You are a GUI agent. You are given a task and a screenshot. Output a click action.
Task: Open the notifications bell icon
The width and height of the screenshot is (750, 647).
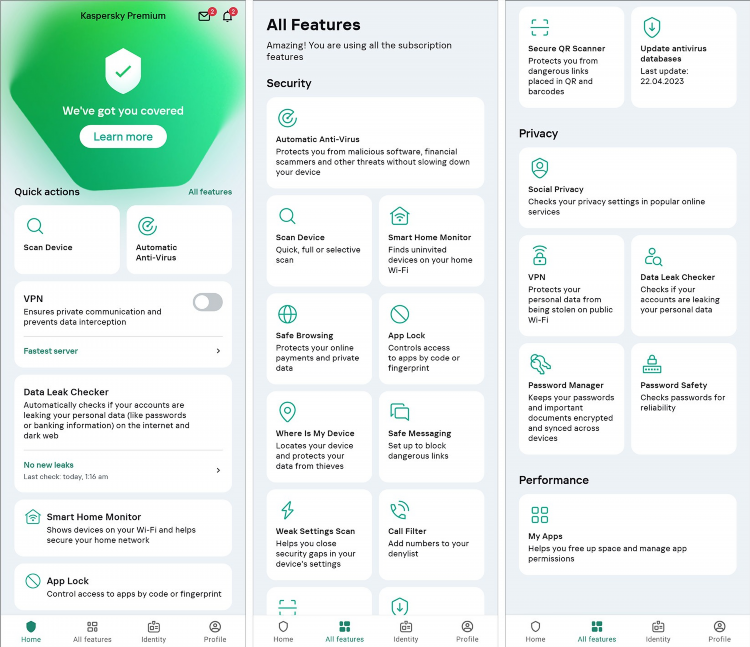pyautogui.click(x=228, y=16)
